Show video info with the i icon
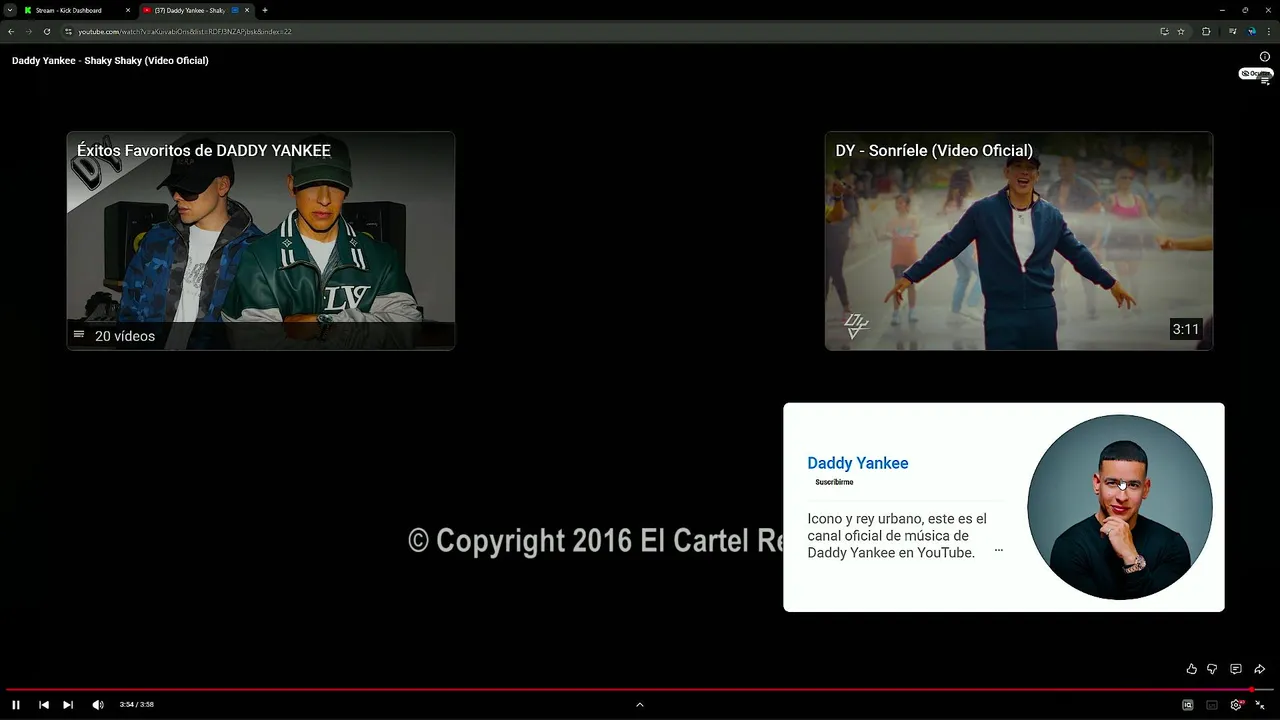This screenshot has height=720, width=1280. click(1265, 57)
